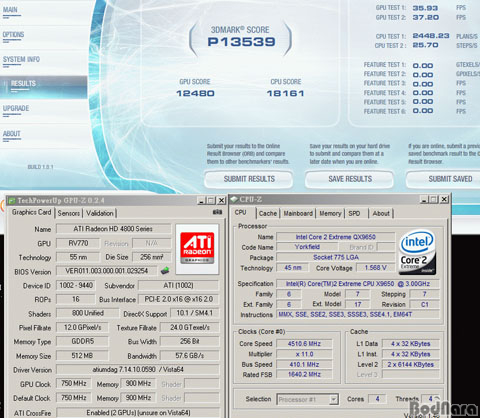
Task: Click the ATI CrossFire Enabled (2 GPUs) field
Action: coord(138,413)
